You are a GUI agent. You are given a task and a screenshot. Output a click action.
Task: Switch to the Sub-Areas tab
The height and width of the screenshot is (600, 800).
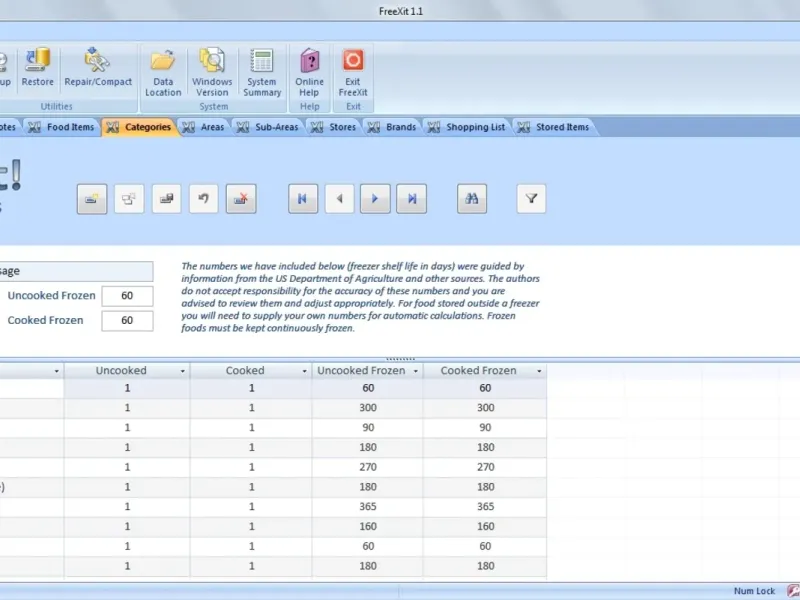[x=268, y=127]
